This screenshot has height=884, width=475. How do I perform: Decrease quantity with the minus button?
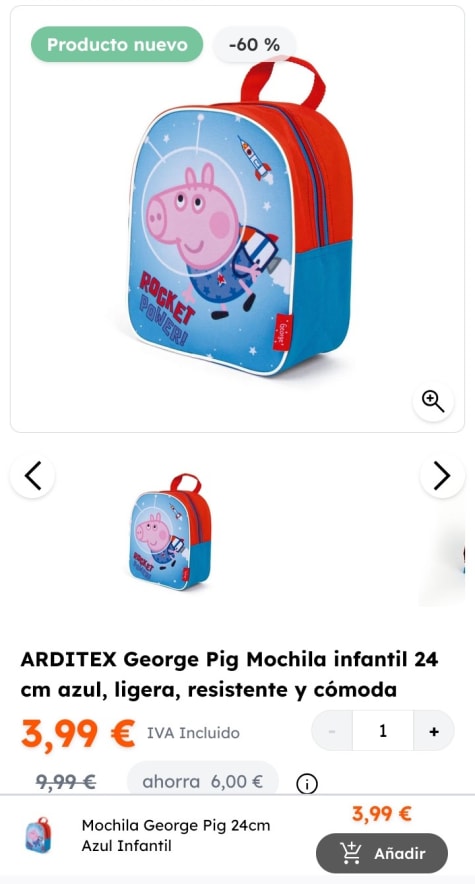(x=332, y=731)
